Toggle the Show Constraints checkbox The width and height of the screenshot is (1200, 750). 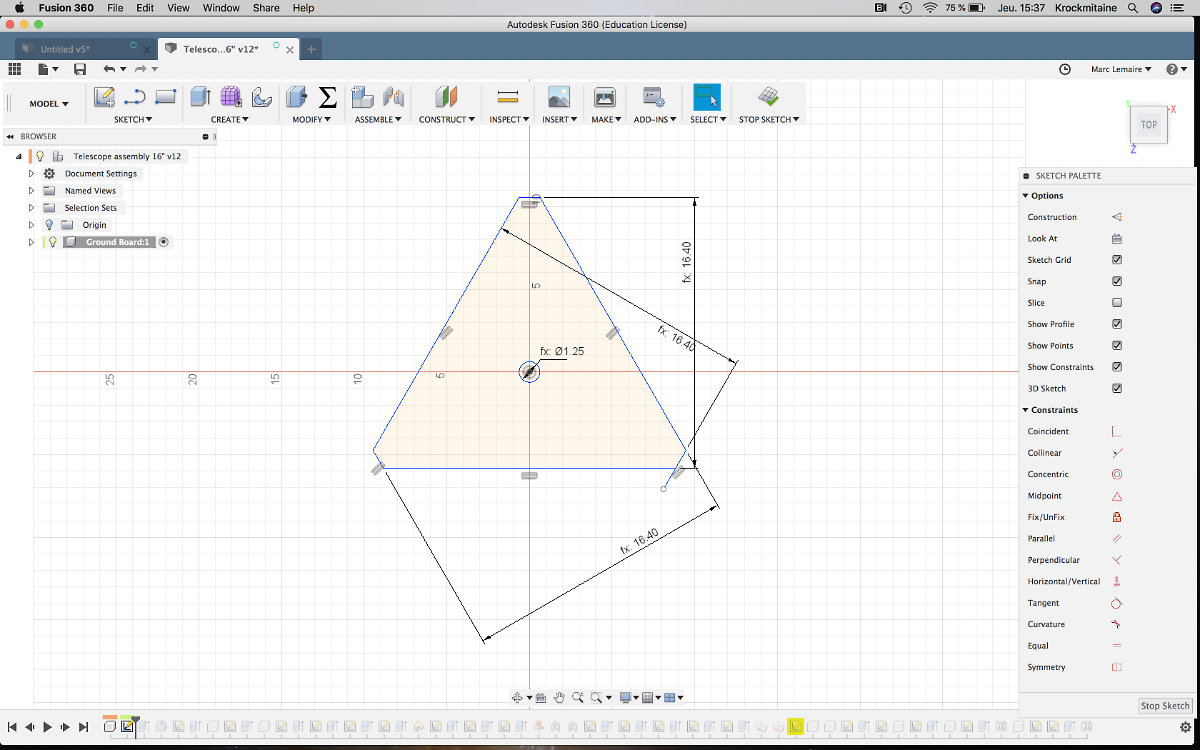(1117, 367)
